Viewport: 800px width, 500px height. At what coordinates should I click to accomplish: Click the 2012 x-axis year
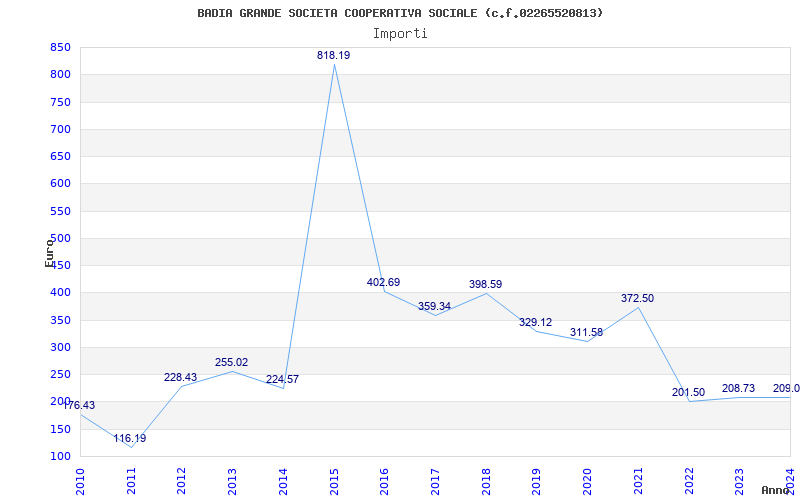pos(182,482)
